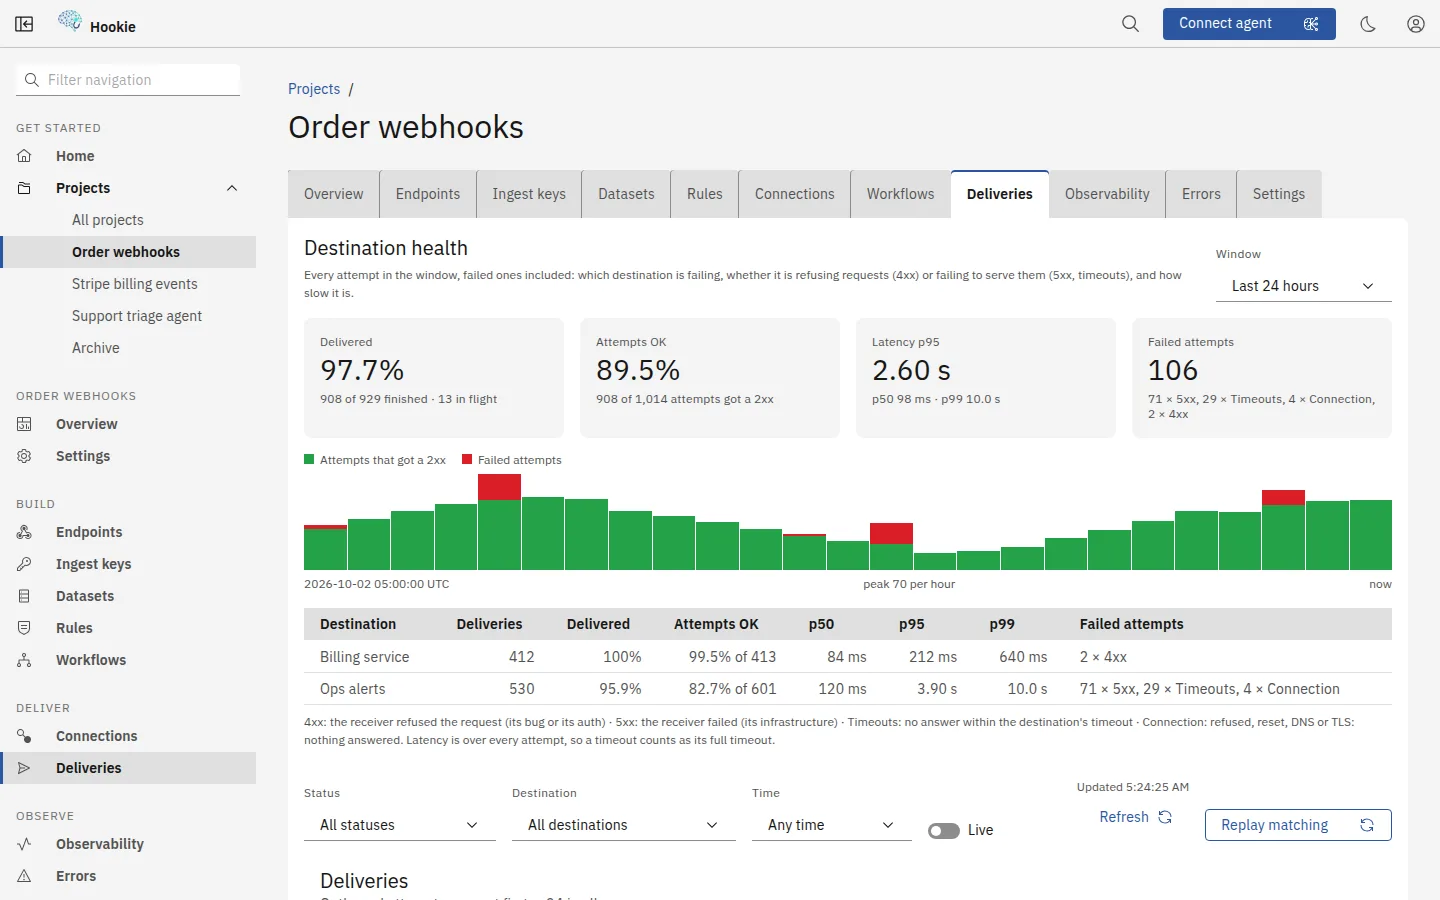Image resolution: width=1440 pixels, height=900 pixels.
Task: Open Support triage agent project
Action: (137, 316)
